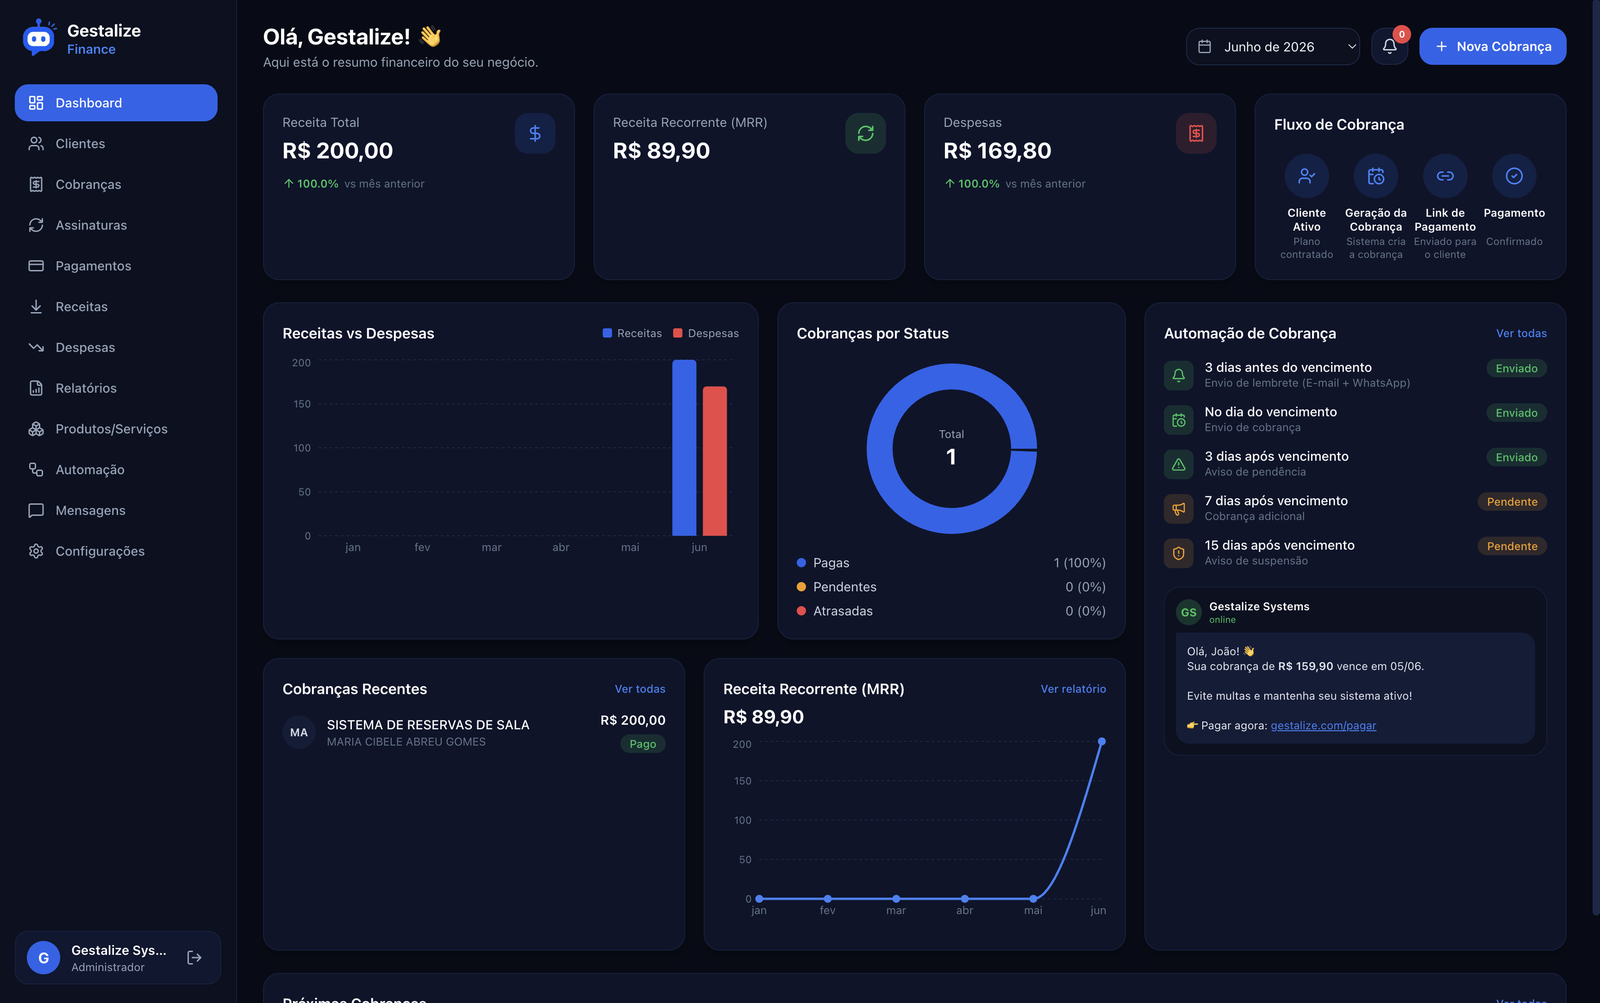Click megaphone icon for 7 dias após vencimento
This screenshot has height=1003, width=1600.
coord(1179,509)
